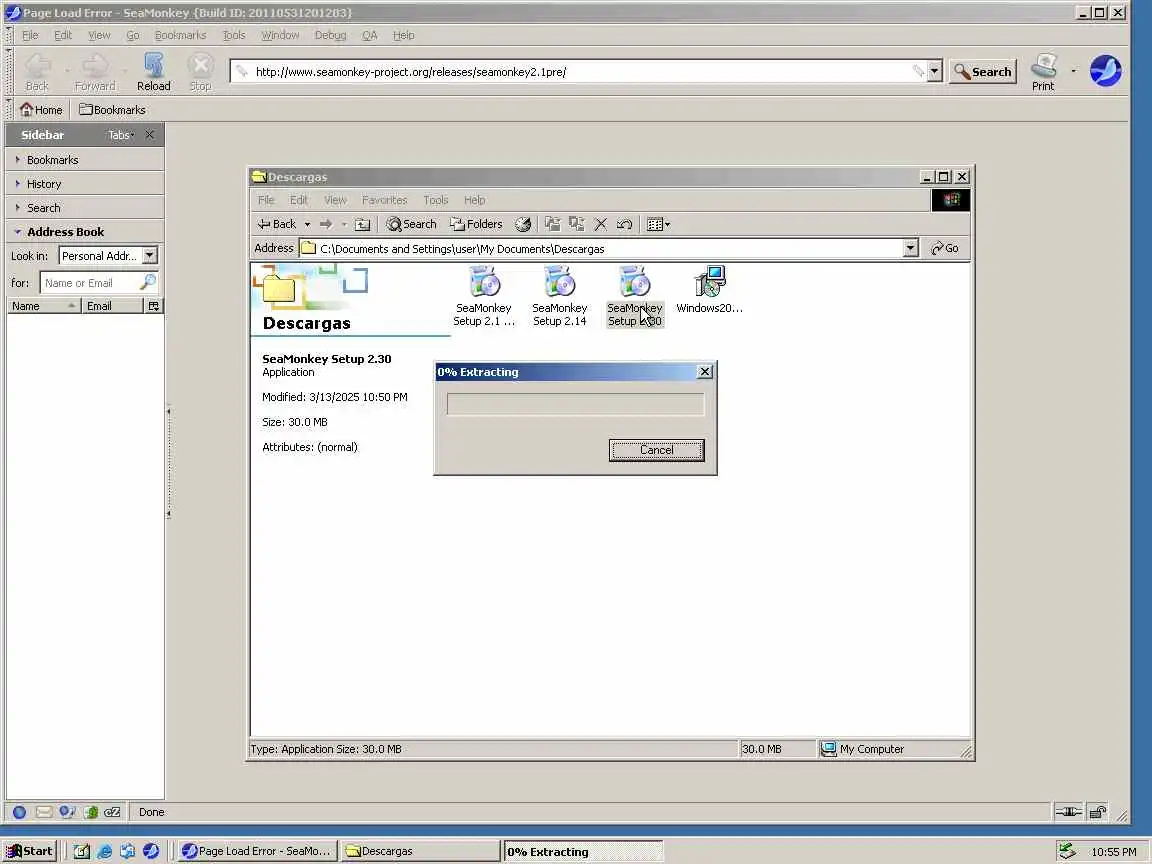The width and height of the screenshot is (1152, 864).
Task: Click the Back button in SeaMonkey toolbar
Action: pyautogui.click(x=37, y=72)
